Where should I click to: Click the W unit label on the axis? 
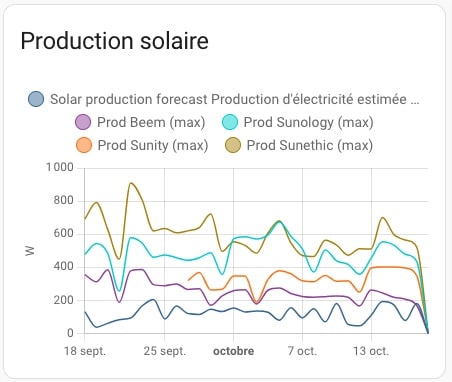tap(30, 251)
